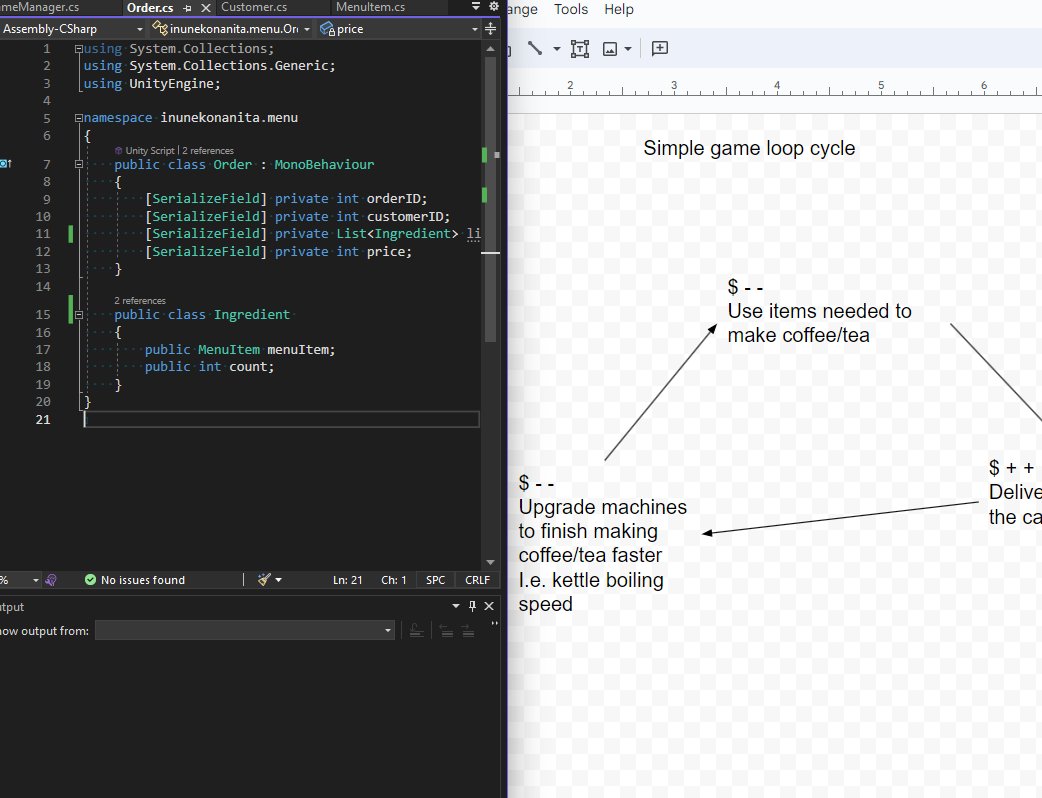Click the Insert image icon in drawing toolbar
Viewport: 1042px width, 798px height.
pos(609,49)
